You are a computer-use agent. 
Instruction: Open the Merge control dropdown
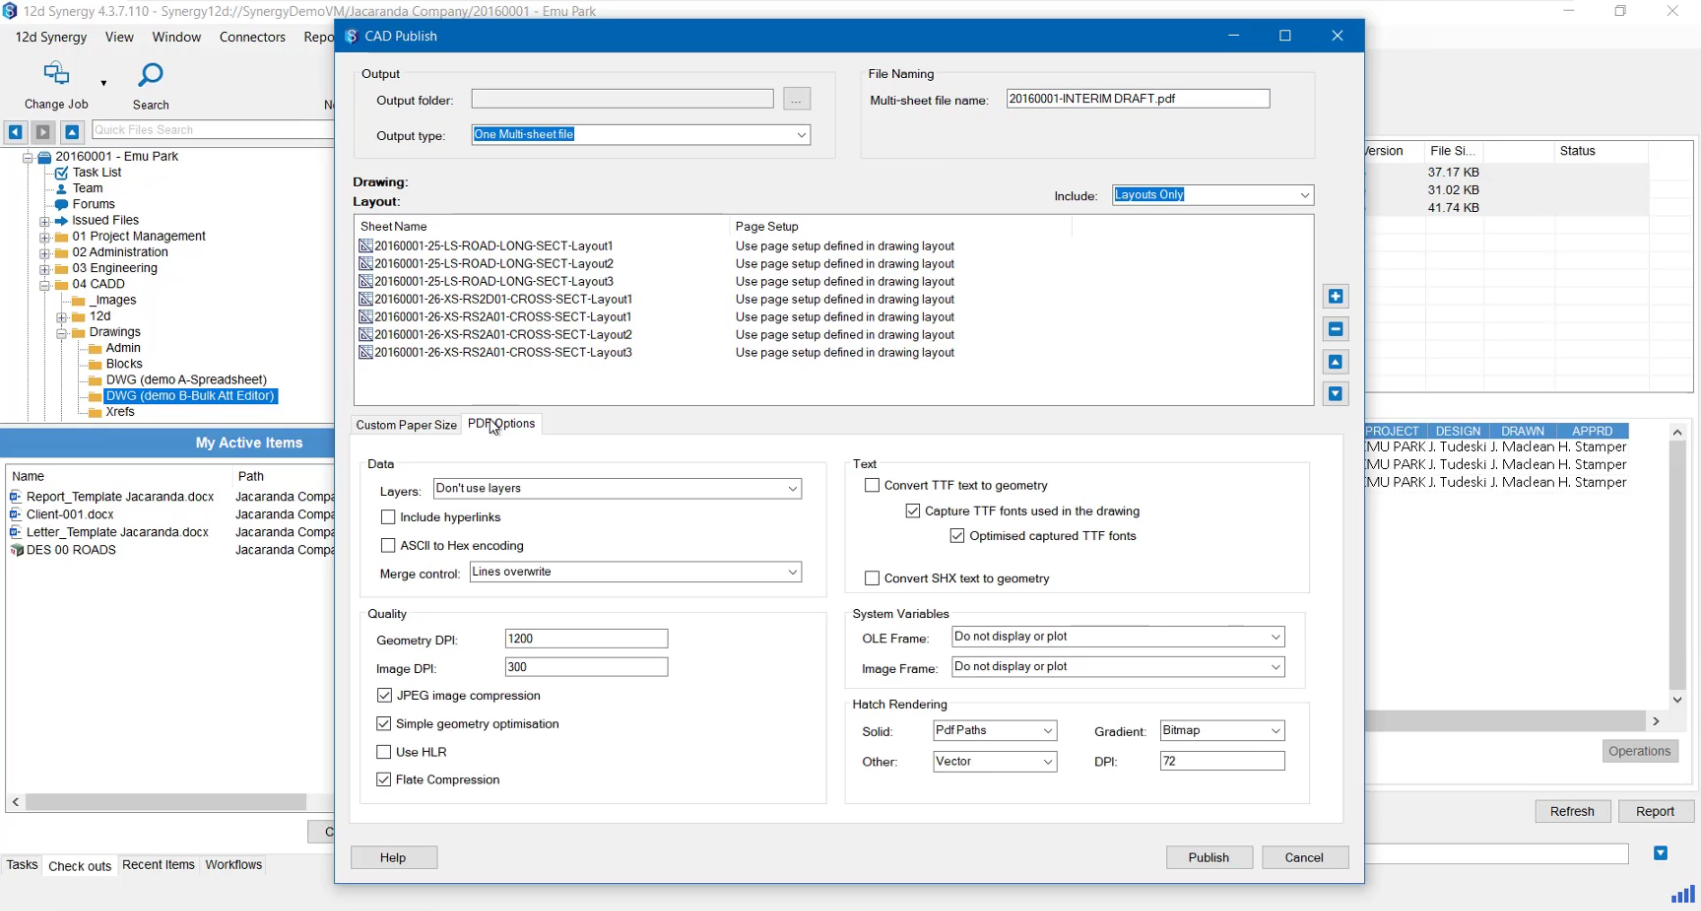click(635, 572)
